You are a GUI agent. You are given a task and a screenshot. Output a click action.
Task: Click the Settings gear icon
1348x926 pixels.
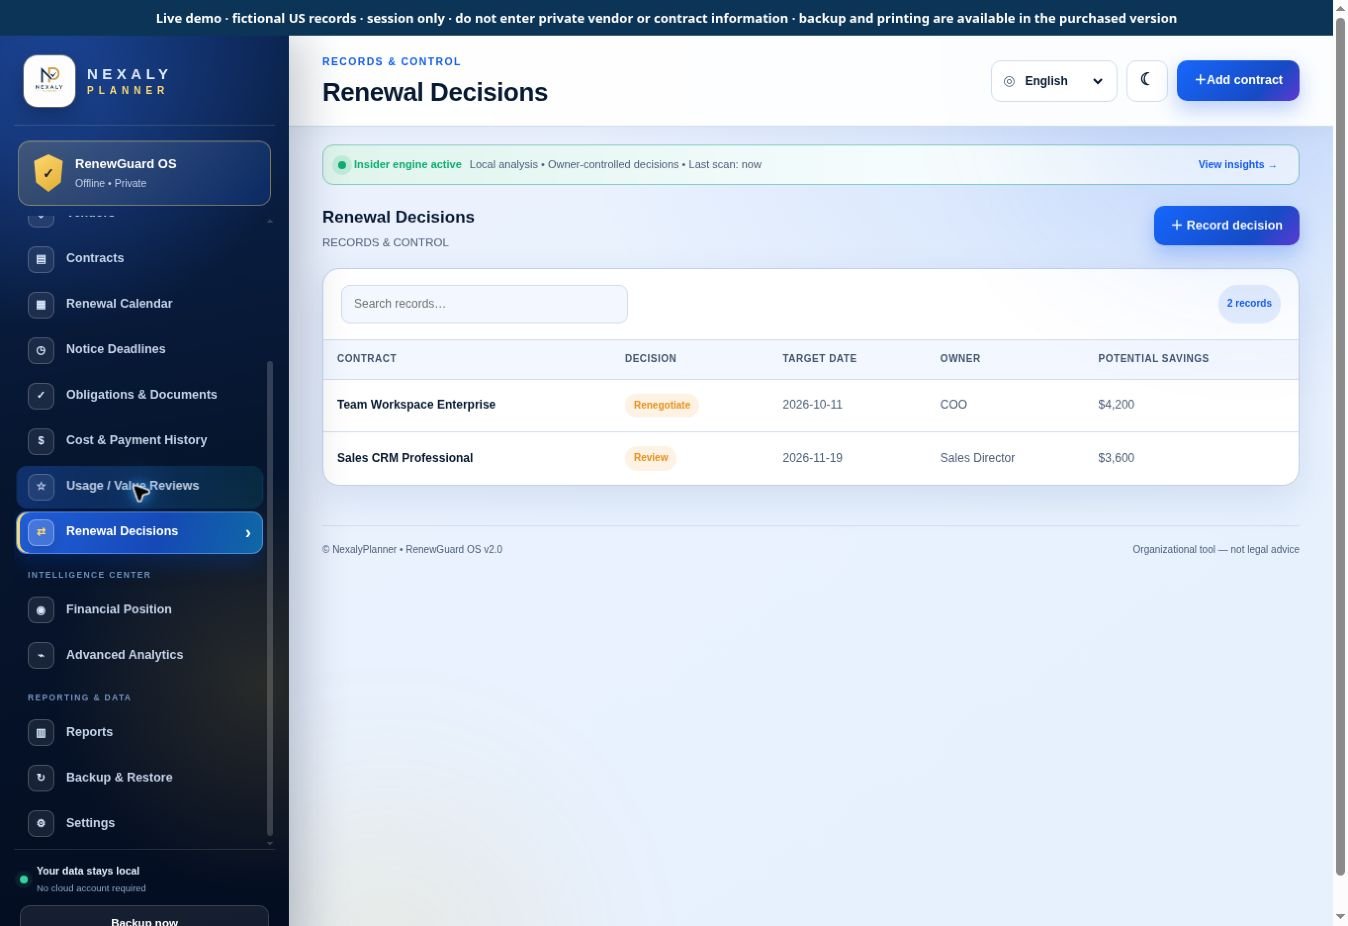click(x=41, y=823)
